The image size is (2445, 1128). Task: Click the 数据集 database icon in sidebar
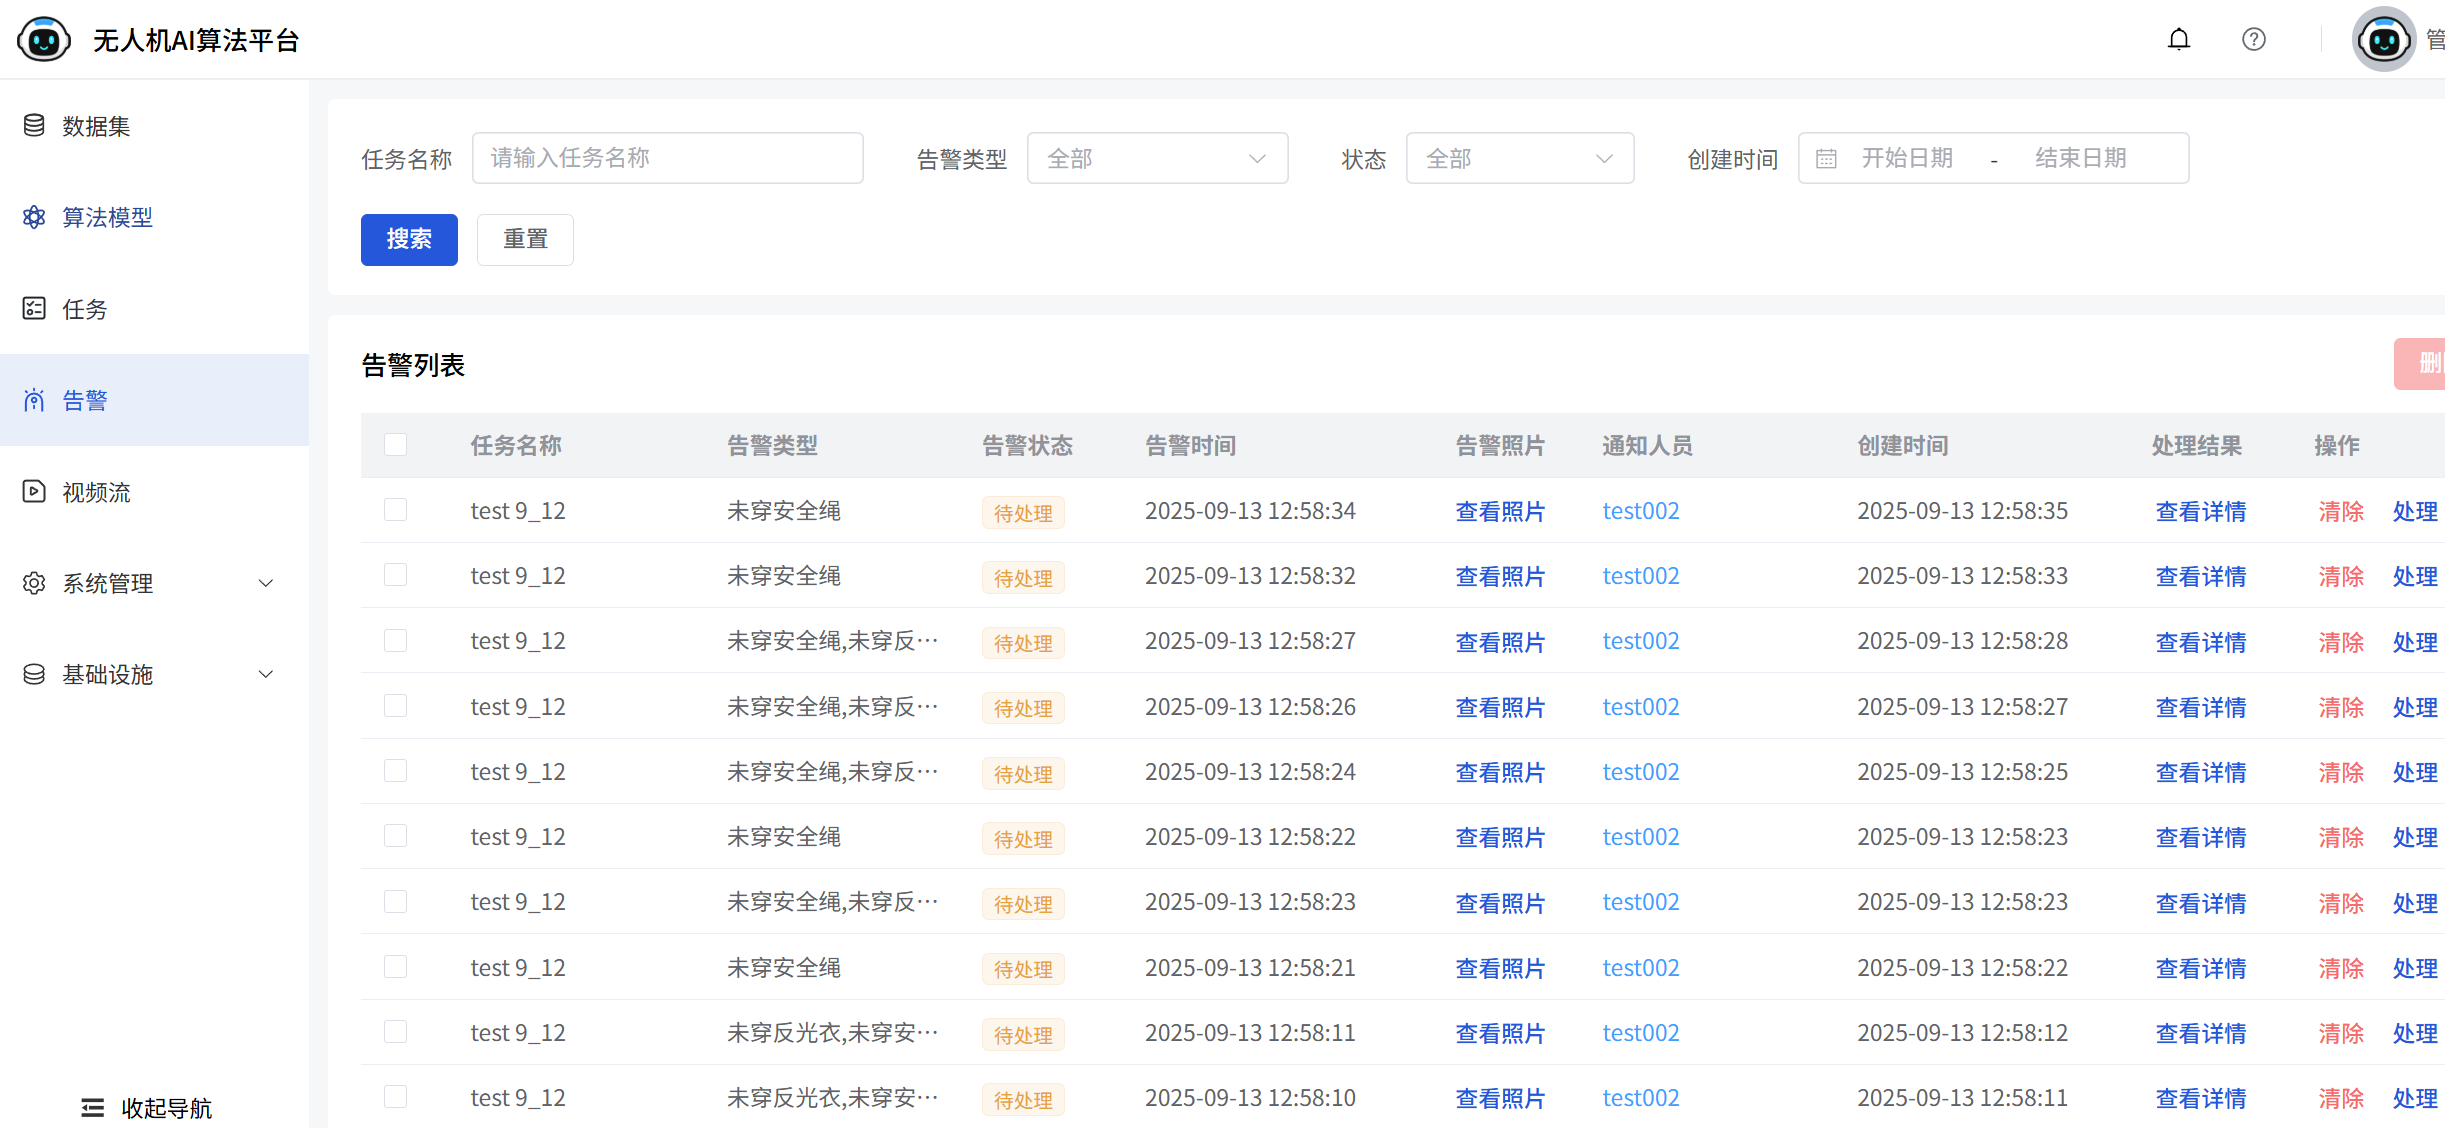click(34, 126)
